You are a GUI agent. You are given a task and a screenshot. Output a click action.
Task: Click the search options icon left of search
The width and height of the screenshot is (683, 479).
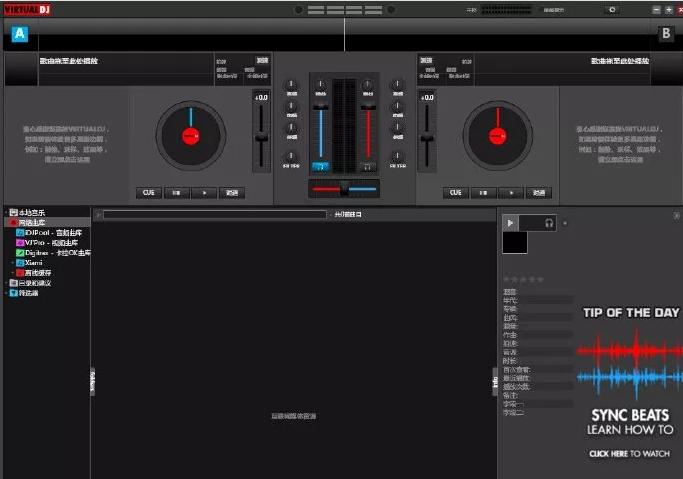point(98,215)
